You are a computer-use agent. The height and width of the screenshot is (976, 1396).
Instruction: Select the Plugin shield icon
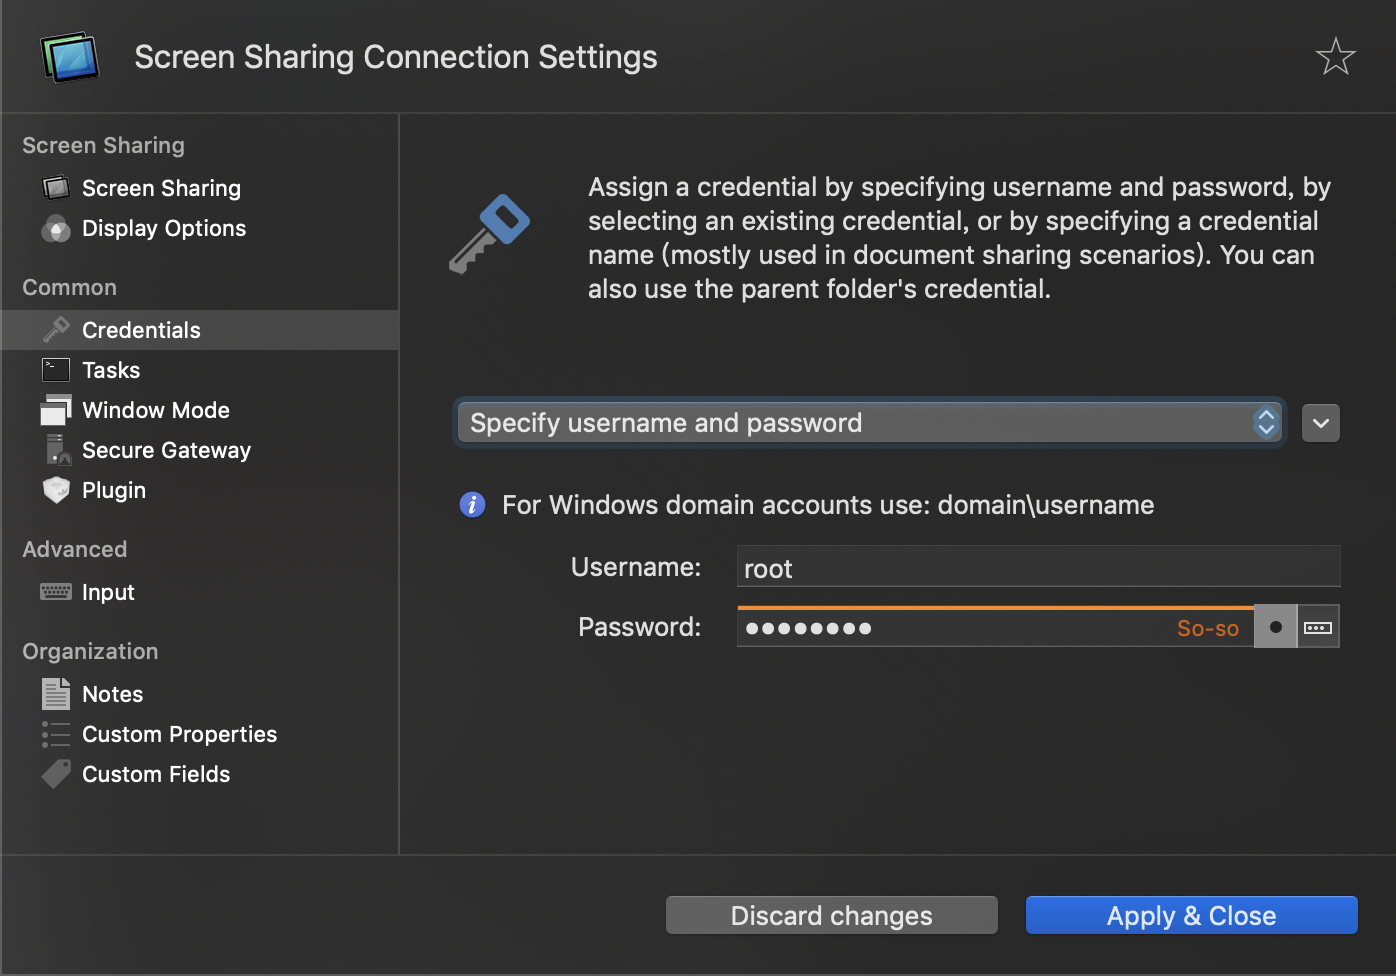[55, 490]
